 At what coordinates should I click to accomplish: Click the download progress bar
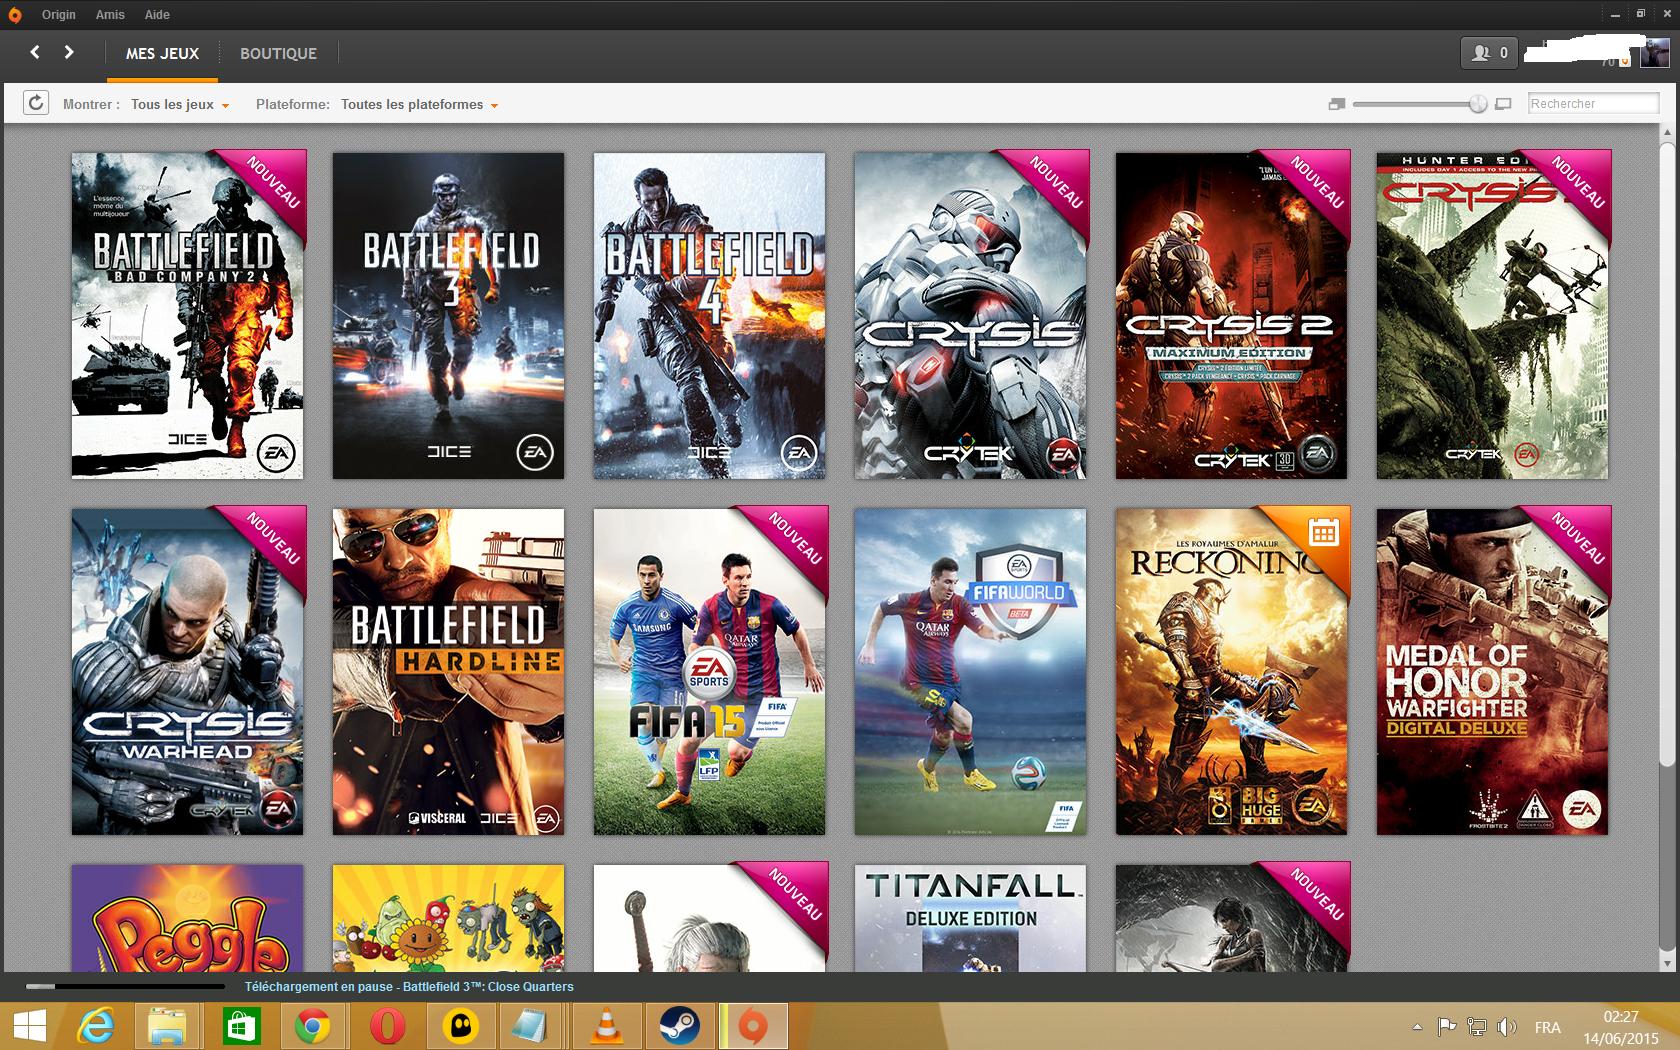[x=125, y=987]
